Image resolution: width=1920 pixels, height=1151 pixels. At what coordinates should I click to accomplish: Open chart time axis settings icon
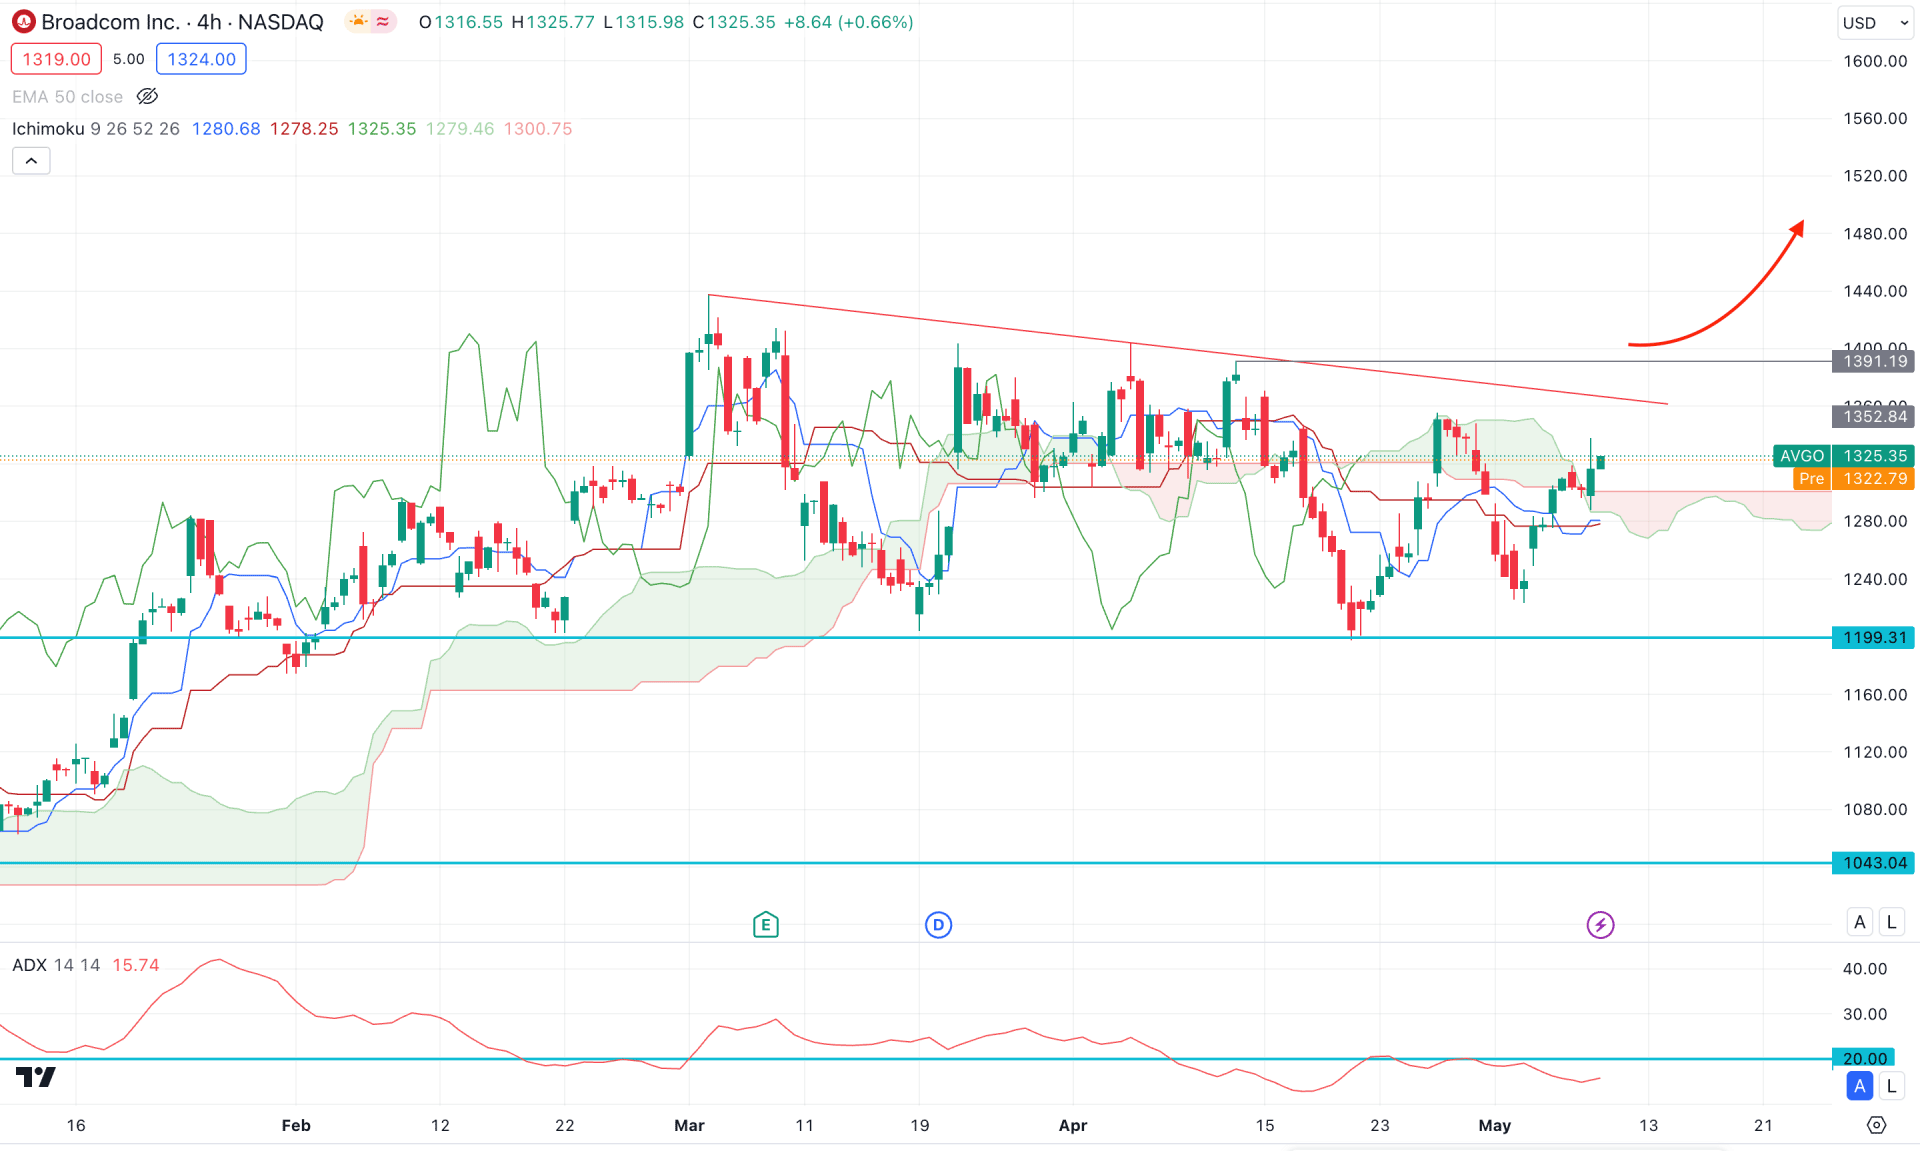coord(1877,1125)
